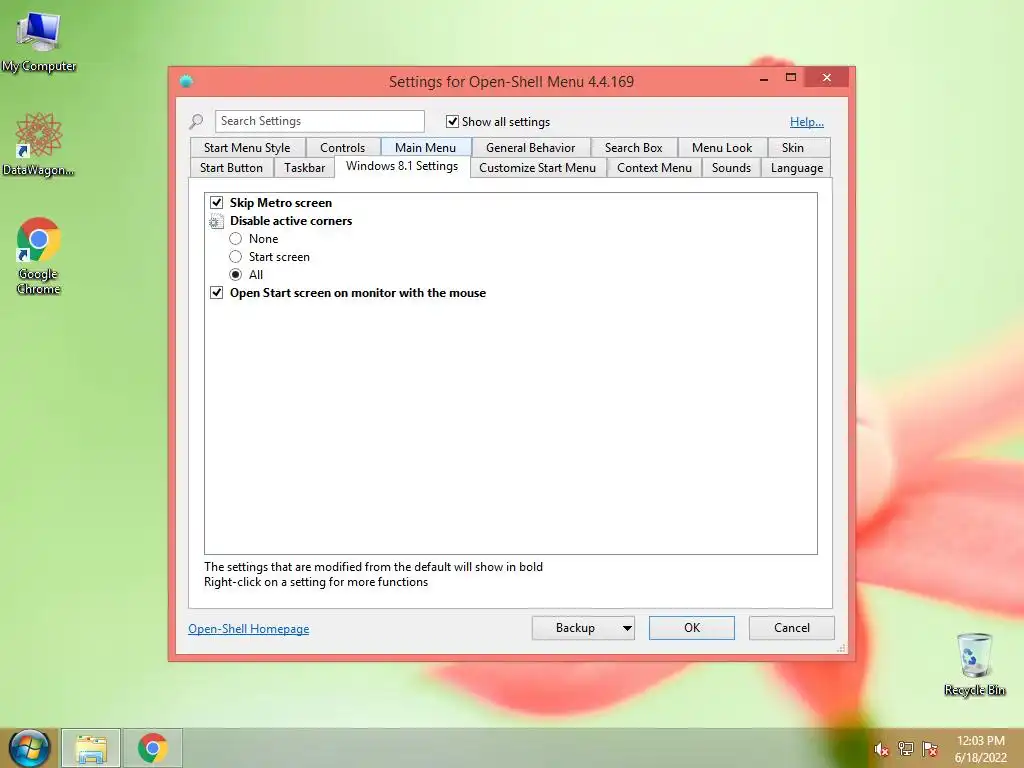The image size is (1024, 768).
Task: Uncheck Show all settings
Action: tap(452, 121)
